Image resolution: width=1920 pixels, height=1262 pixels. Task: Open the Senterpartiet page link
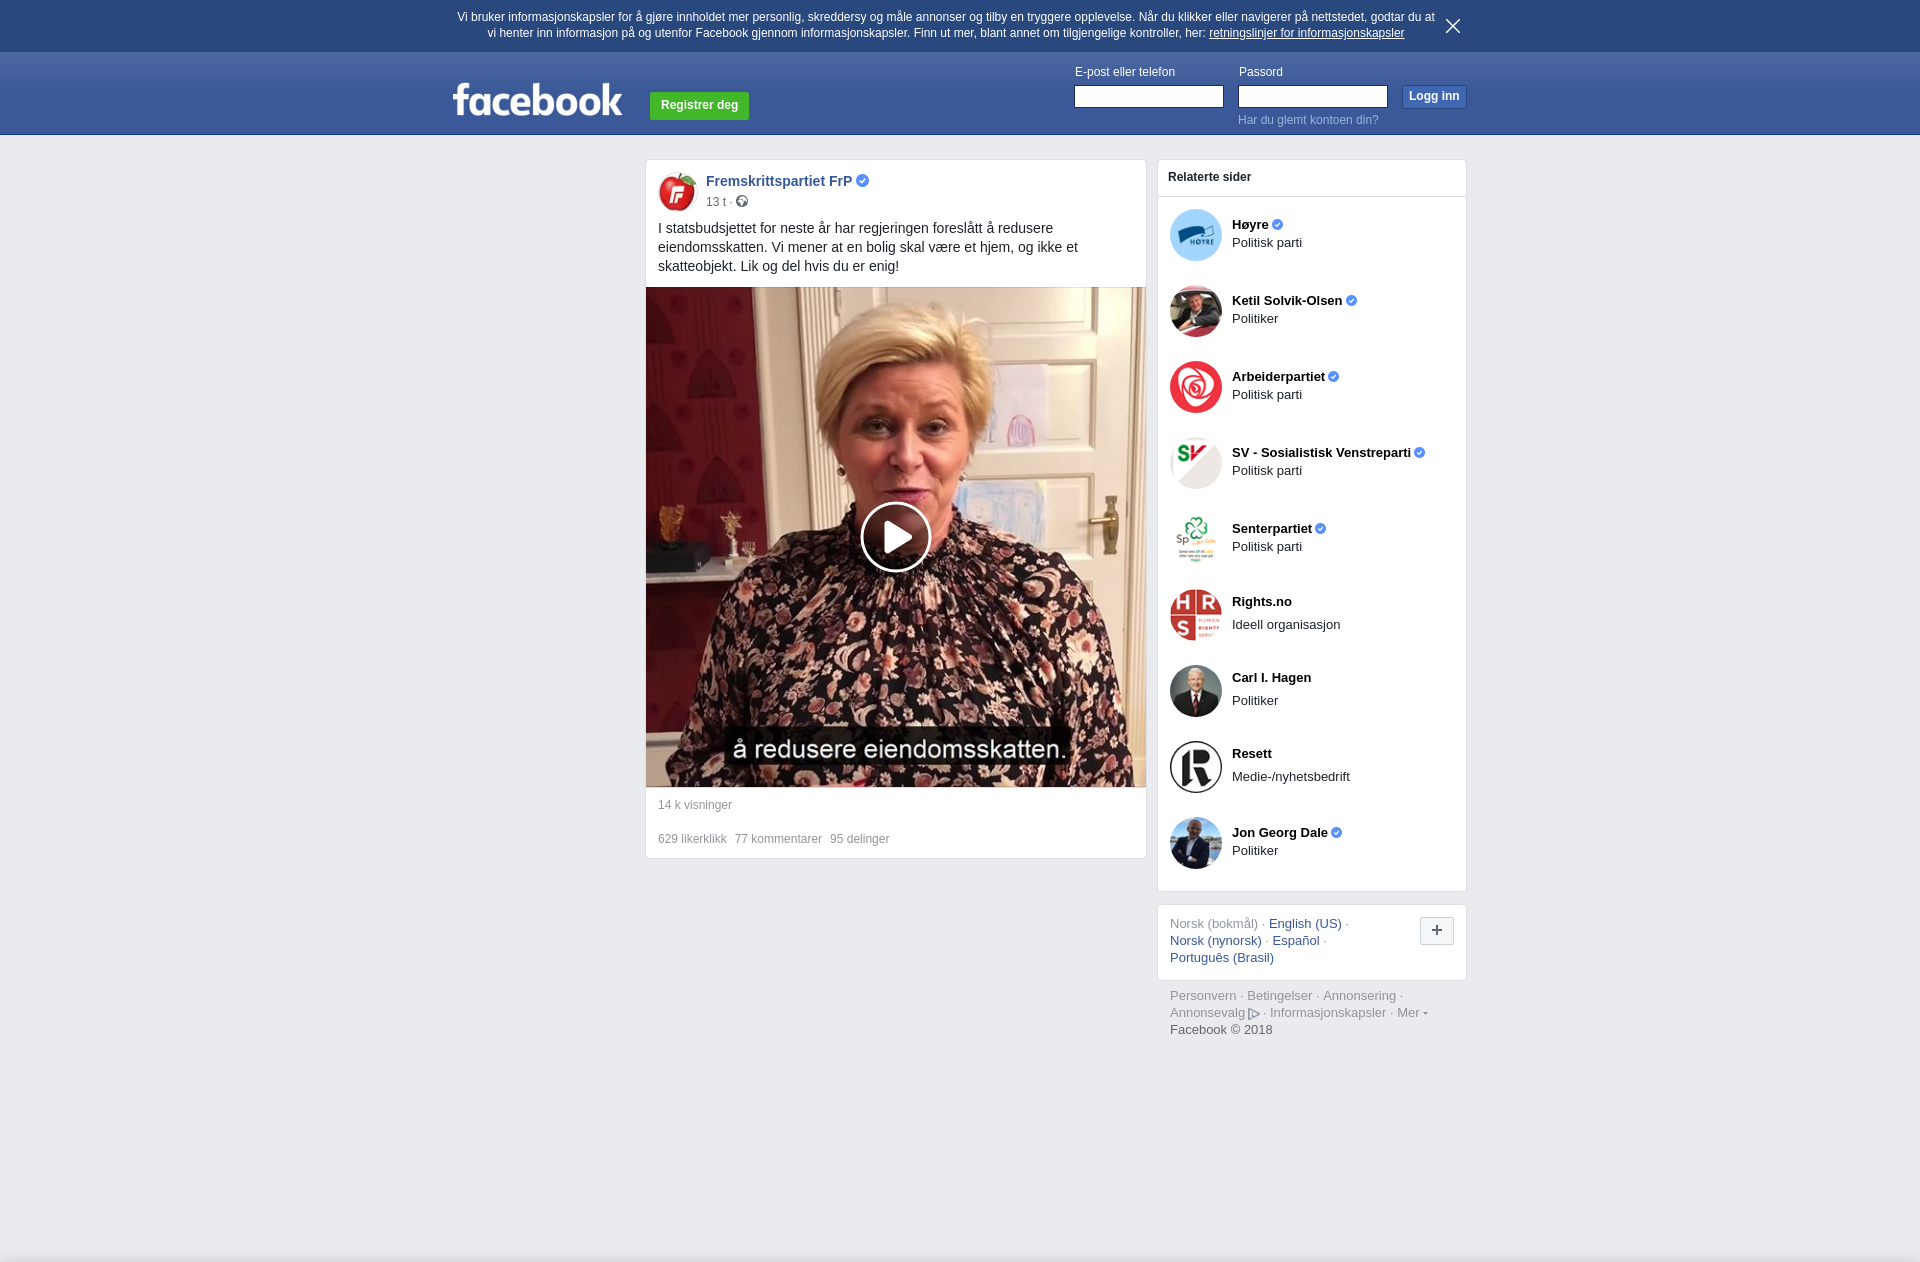(x=1272, y=529)
